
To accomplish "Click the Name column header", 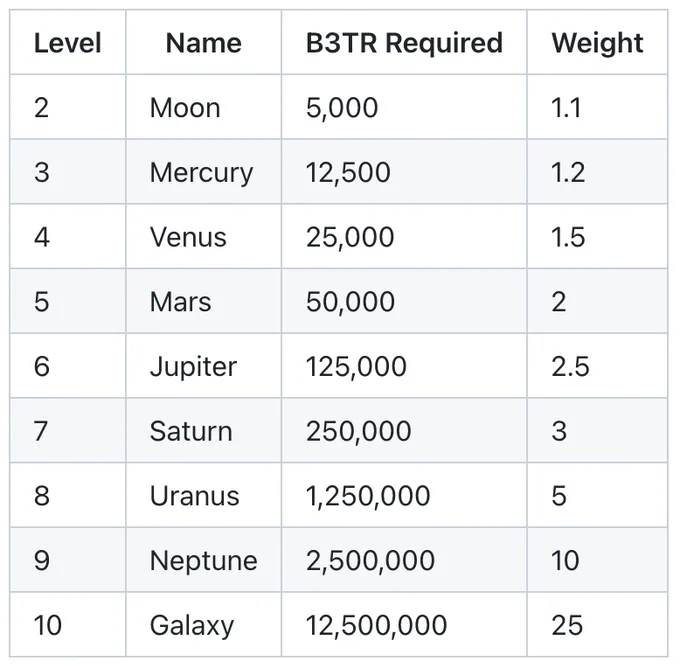I will [204, 43].
